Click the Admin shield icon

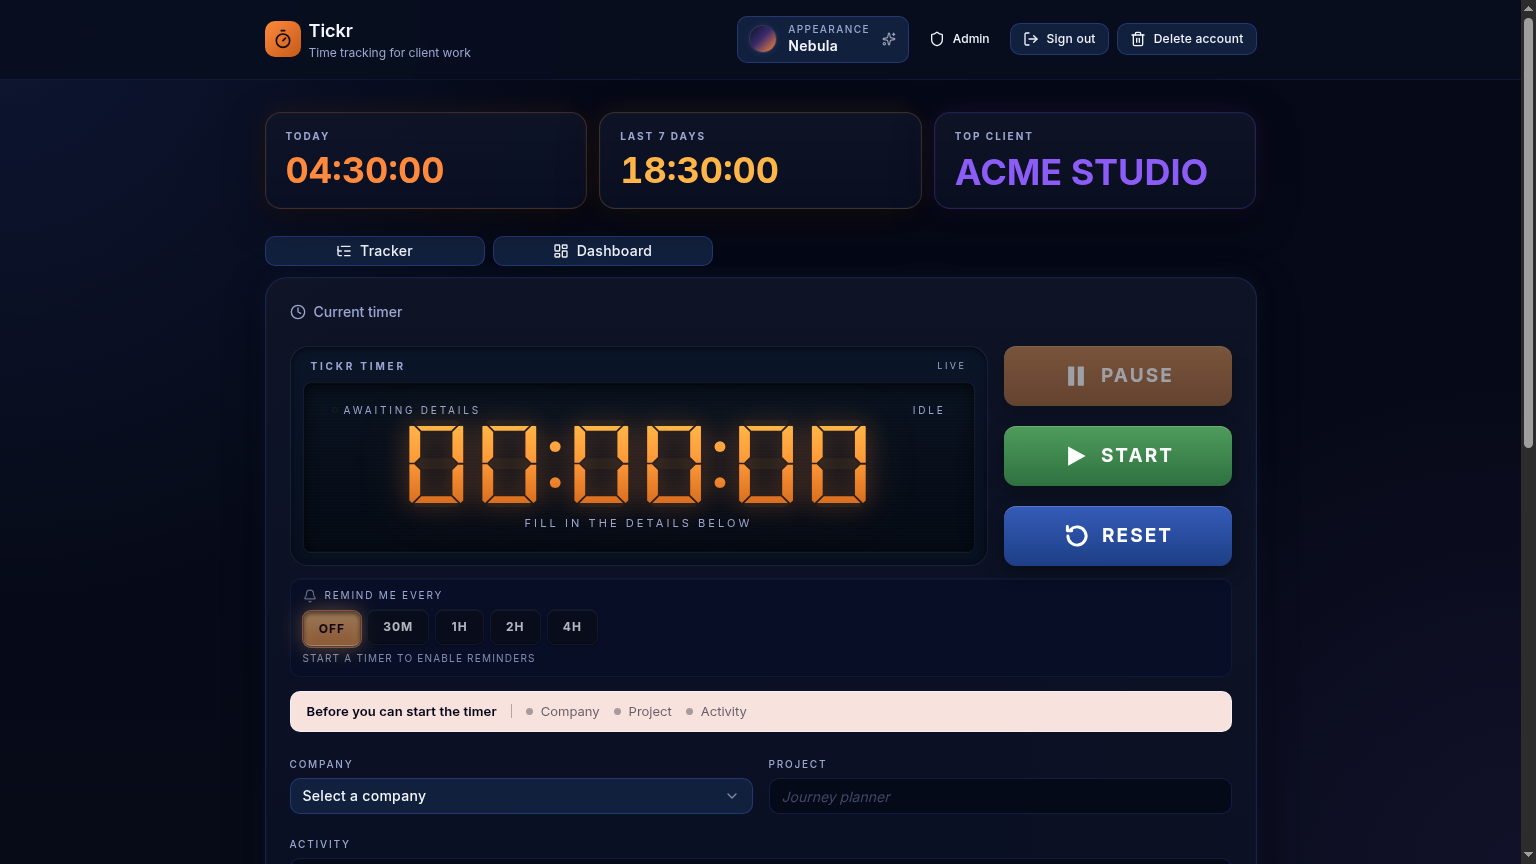pos(937,39)
